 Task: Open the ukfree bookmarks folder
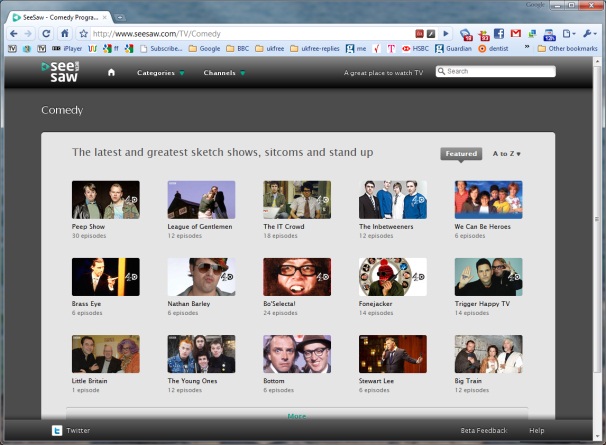(x=270, y=49)
